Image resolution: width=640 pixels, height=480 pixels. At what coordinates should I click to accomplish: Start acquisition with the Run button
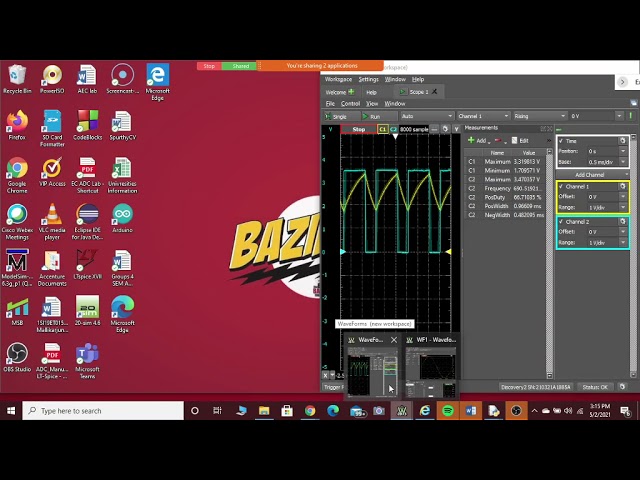[378, 116]
